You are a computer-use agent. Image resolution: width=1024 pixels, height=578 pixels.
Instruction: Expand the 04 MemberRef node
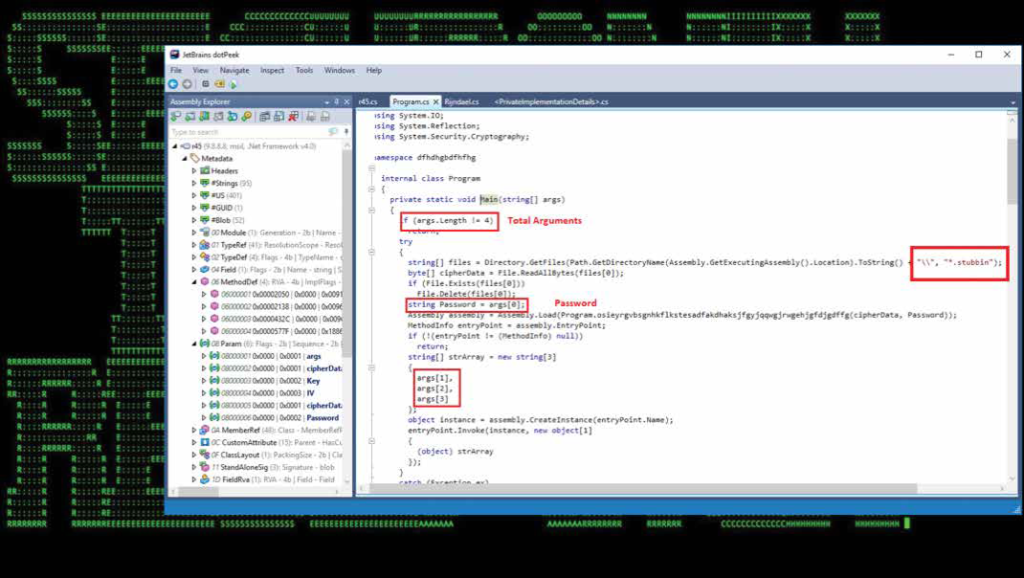pos(194,430)
